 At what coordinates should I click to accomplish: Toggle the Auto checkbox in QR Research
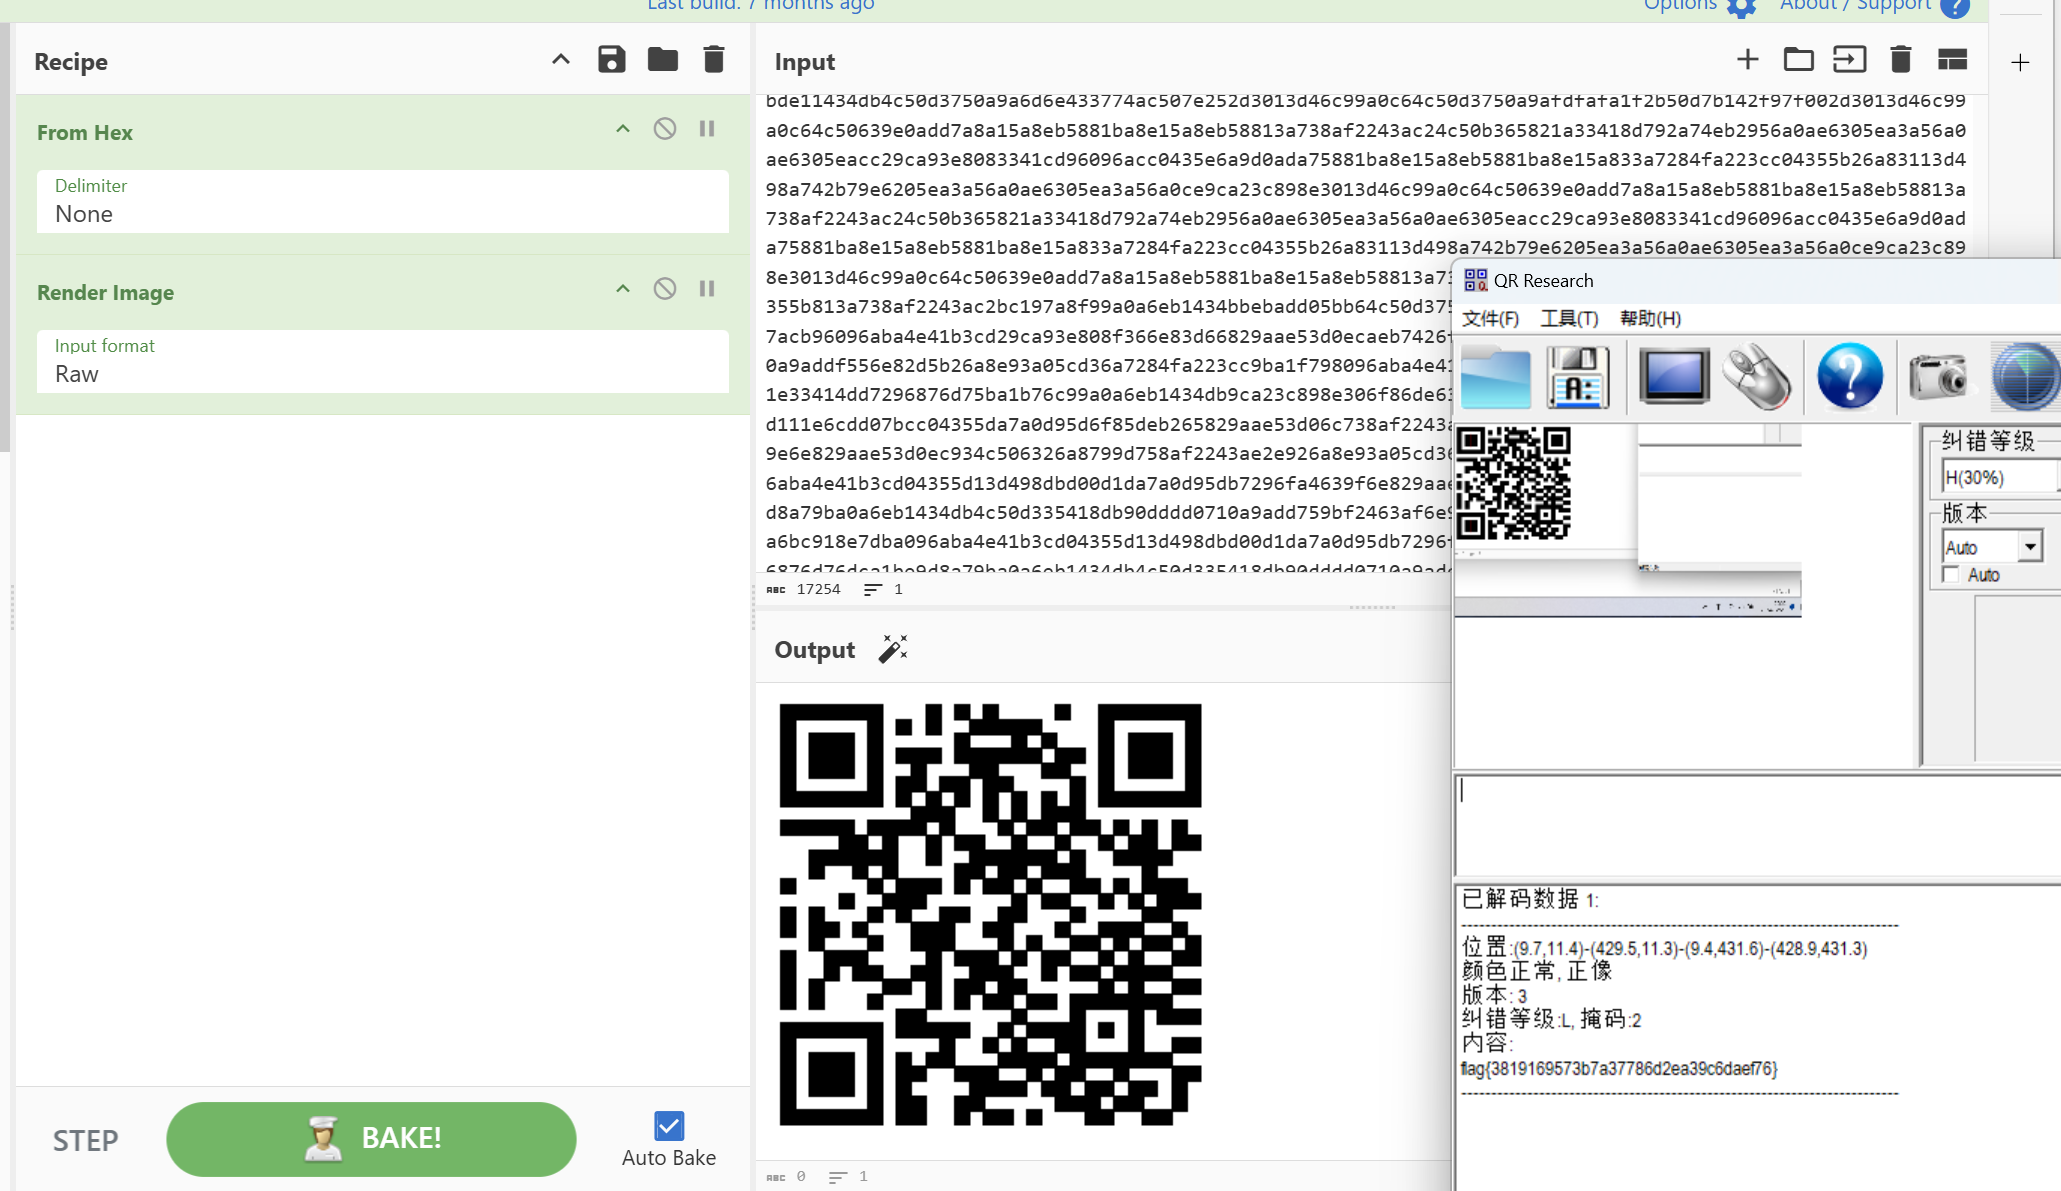(1950, 575)
